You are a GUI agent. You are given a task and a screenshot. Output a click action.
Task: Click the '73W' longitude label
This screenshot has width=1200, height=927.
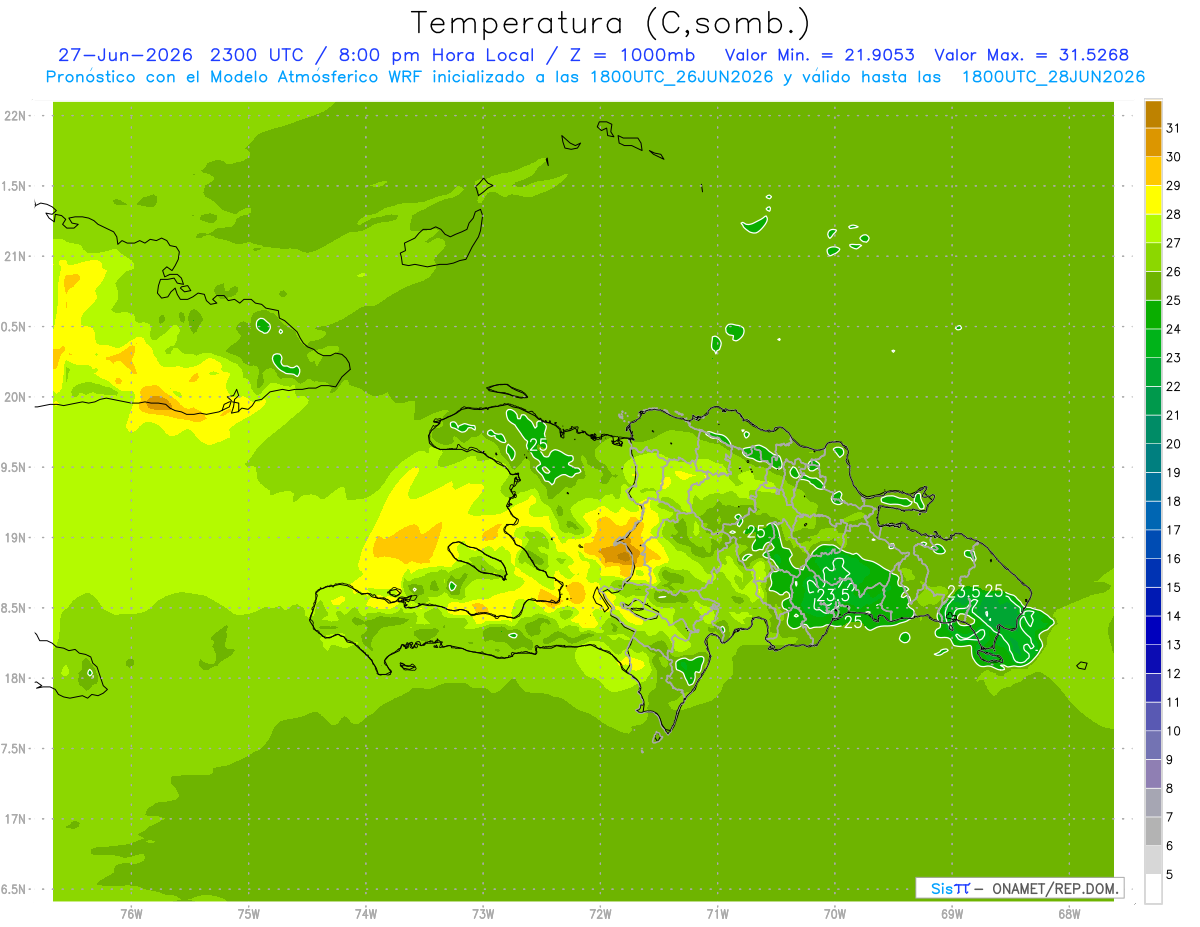coord(483,913)
